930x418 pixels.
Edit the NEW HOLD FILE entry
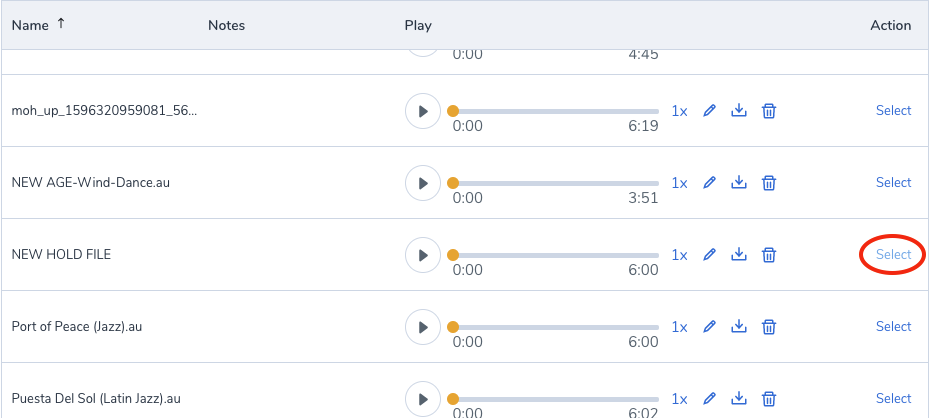coord(710,255)
